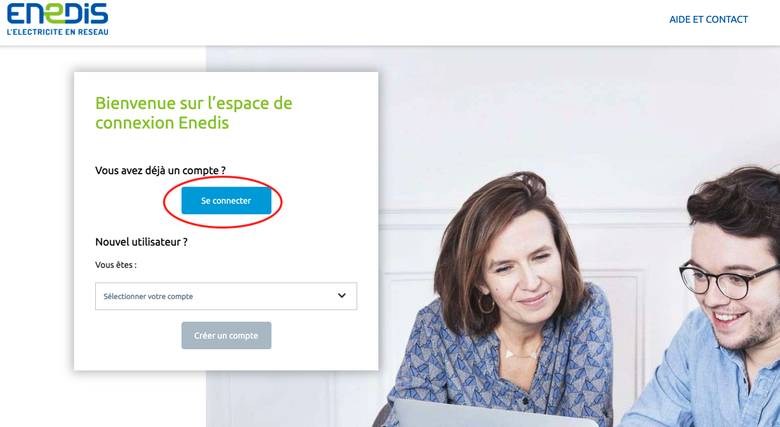780x427 pixels.
Task: Open the Sélectionner votre compte dropdown
Action: pos(226,296)
